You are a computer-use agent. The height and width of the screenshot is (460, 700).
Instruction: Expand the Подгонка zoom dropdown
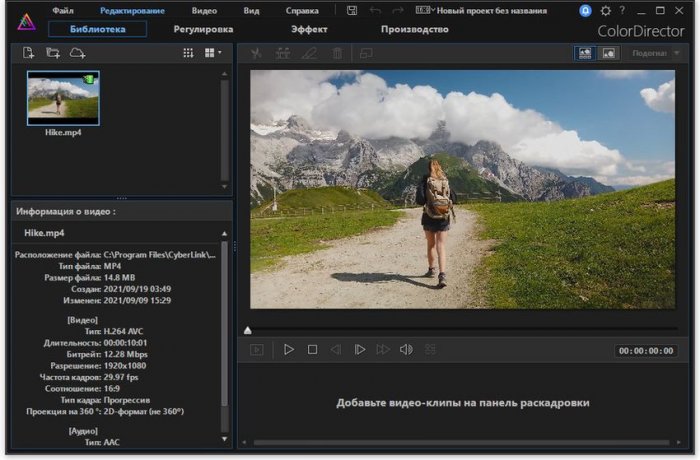655,53
